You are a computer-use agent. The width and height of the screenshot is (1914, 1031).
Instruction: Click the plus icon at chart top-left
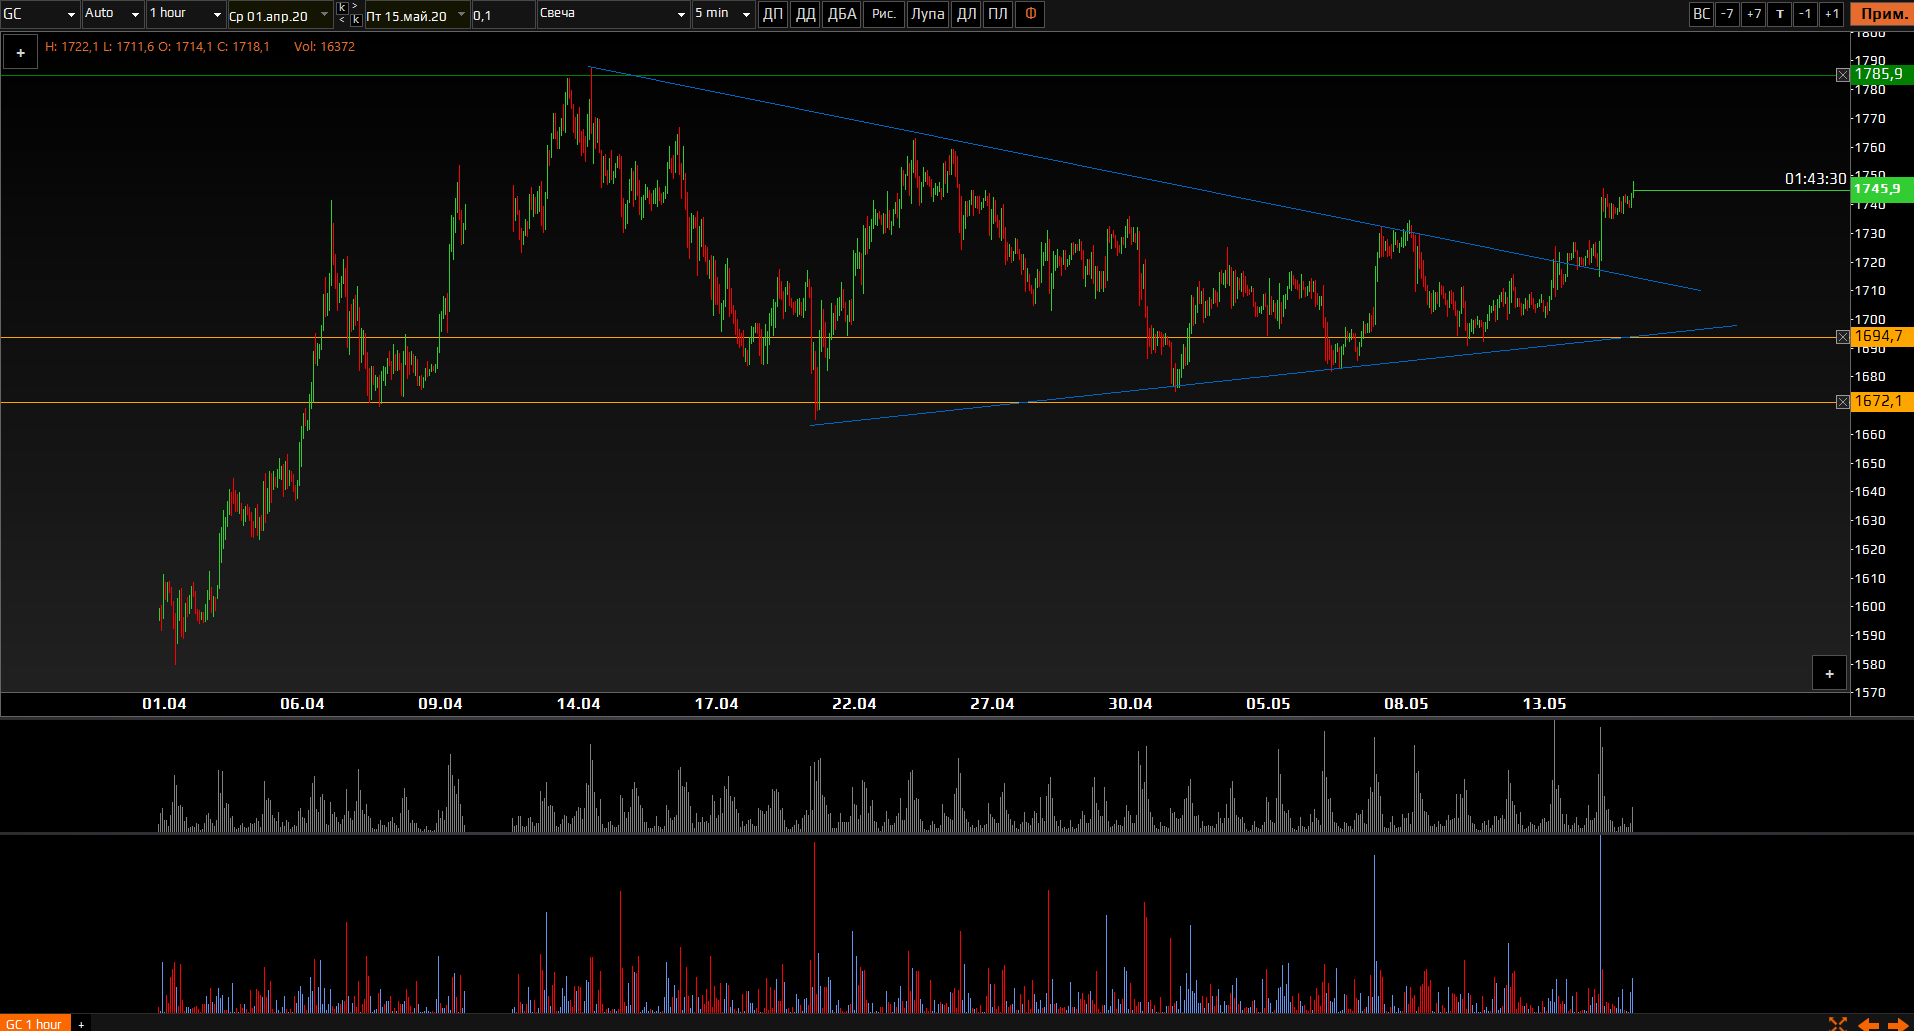[20, 53]
